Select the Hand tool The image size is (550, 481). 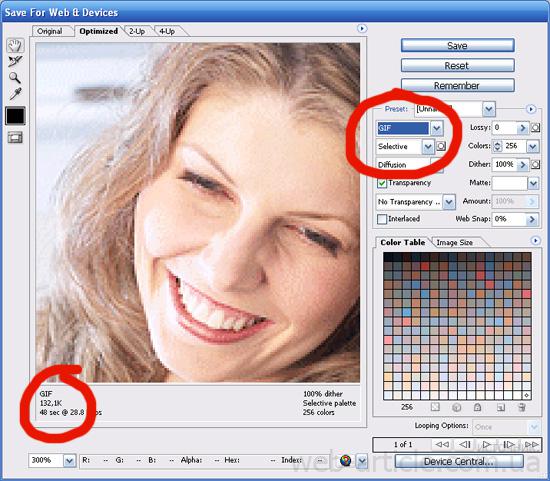[x=15, y=45]
